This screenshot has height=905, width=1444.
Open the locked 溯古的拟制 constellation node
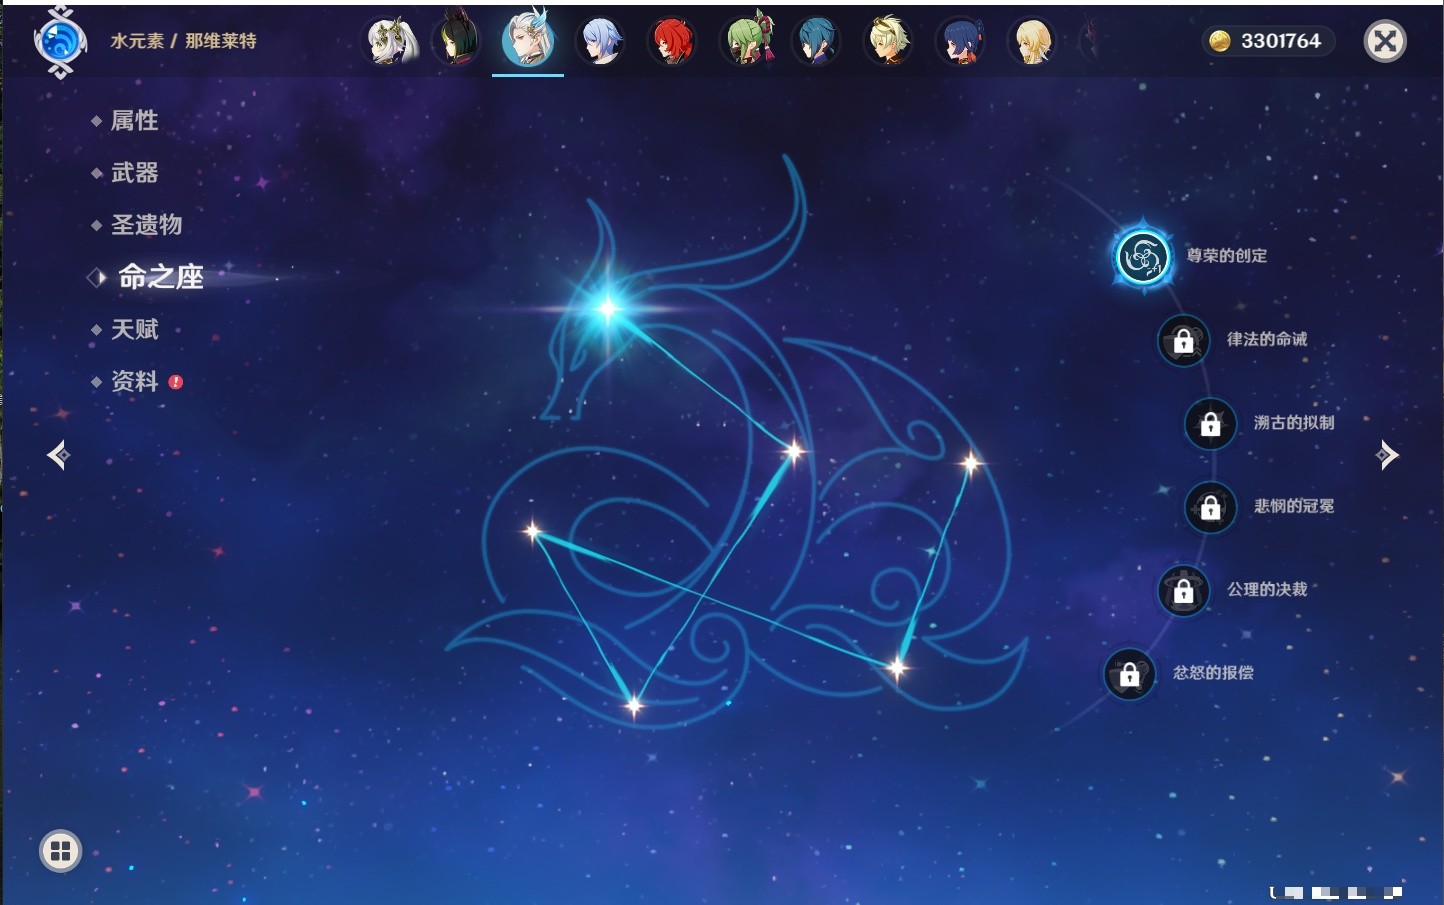[x=1210, y=423]
